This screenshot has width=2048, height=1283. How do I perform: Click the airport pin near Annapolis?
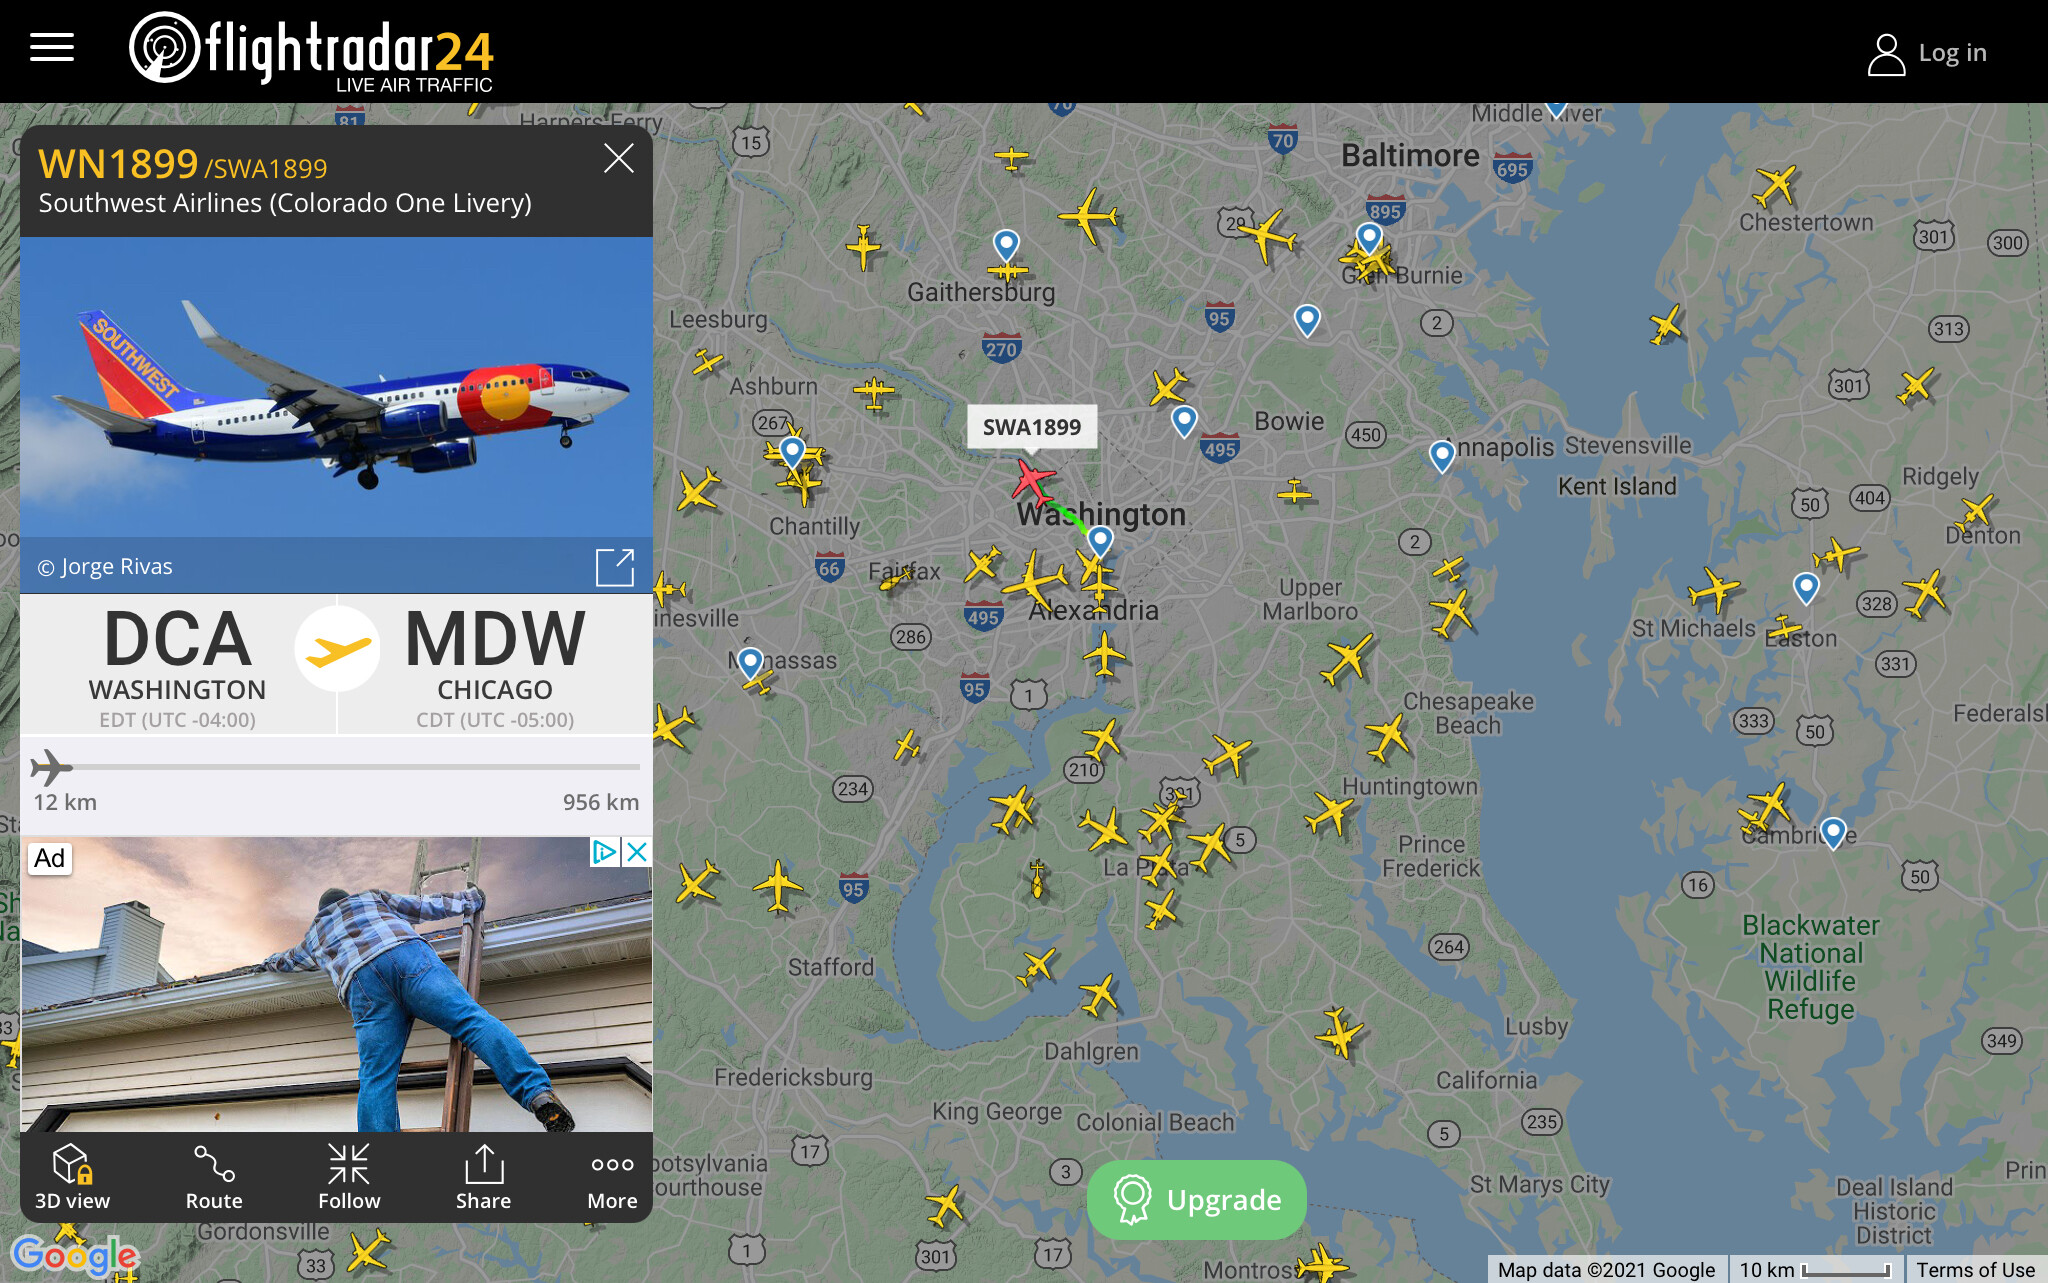[x=1441, y=455]
